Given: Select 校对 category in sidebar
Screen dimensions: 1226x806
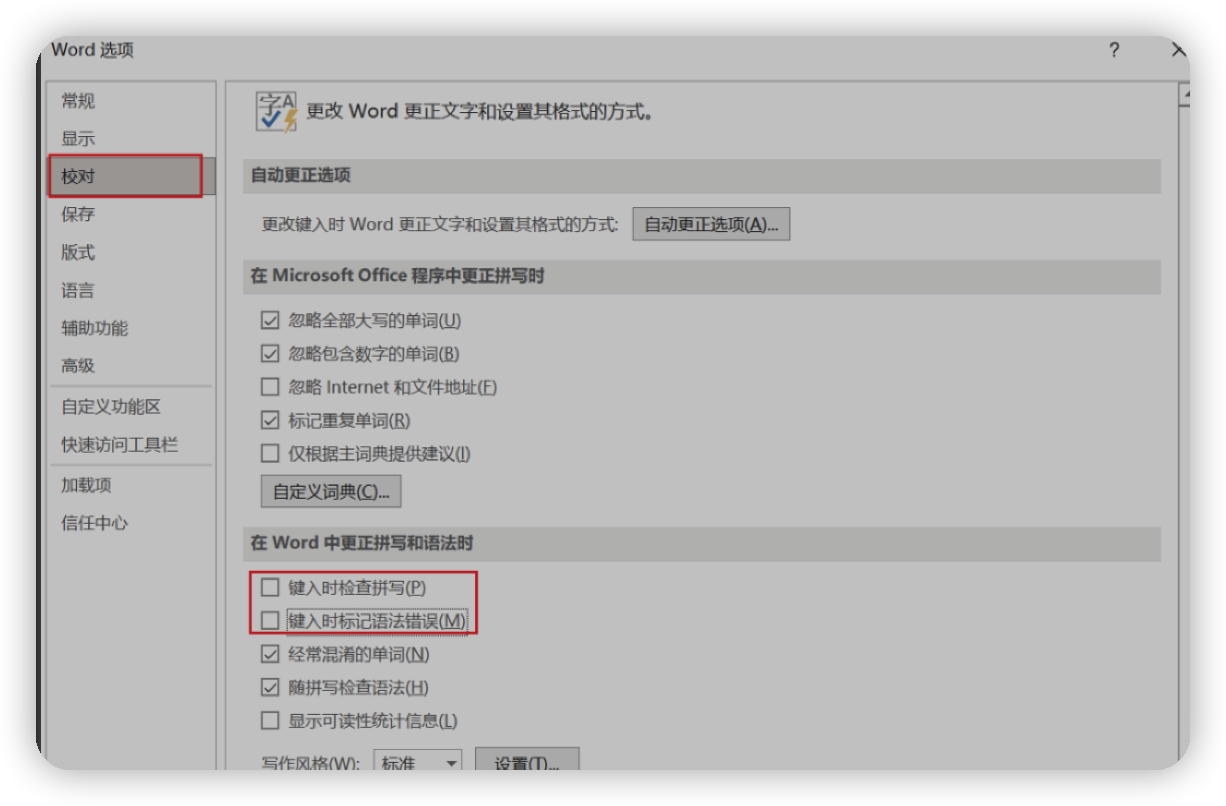Looking at the screenshot, I should click(x=126, y=176).
